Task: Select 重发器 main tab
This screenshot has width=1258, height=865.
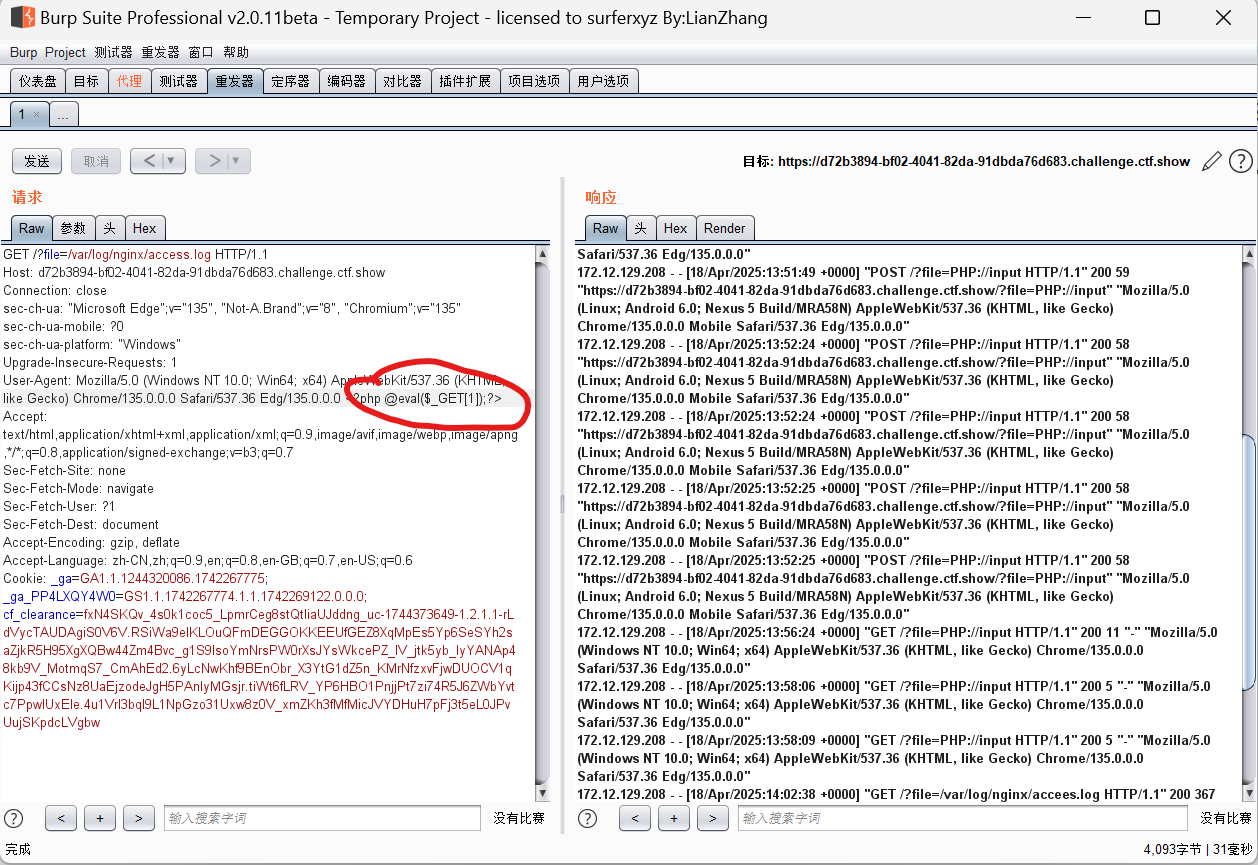Action: coord(235,81)
